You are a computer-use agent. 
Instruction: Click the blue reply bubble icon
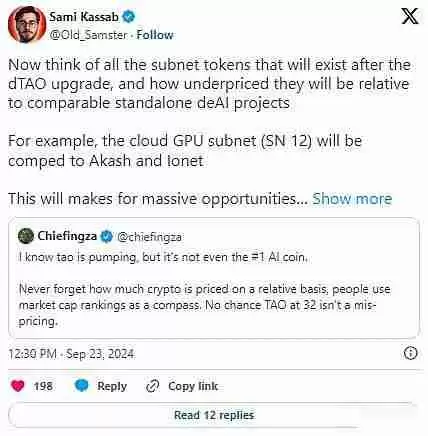[x=82, y=386]
